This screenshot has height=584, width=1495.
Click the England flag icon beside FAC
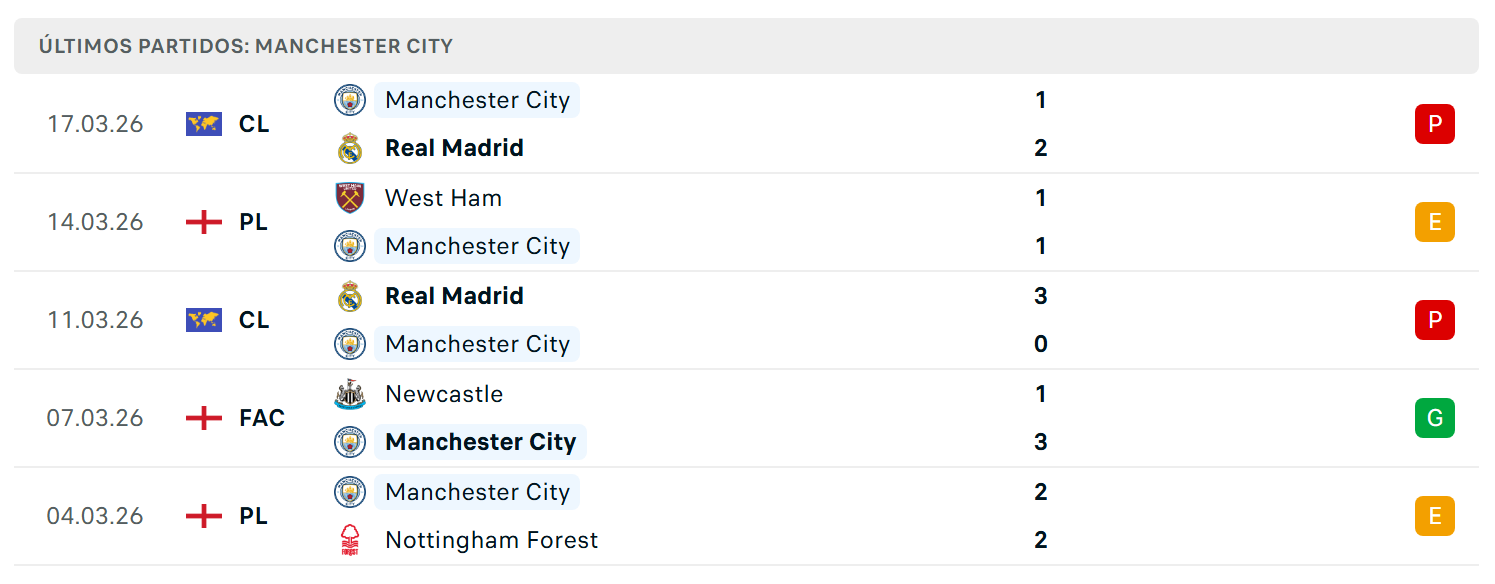[x=204, y=418]
